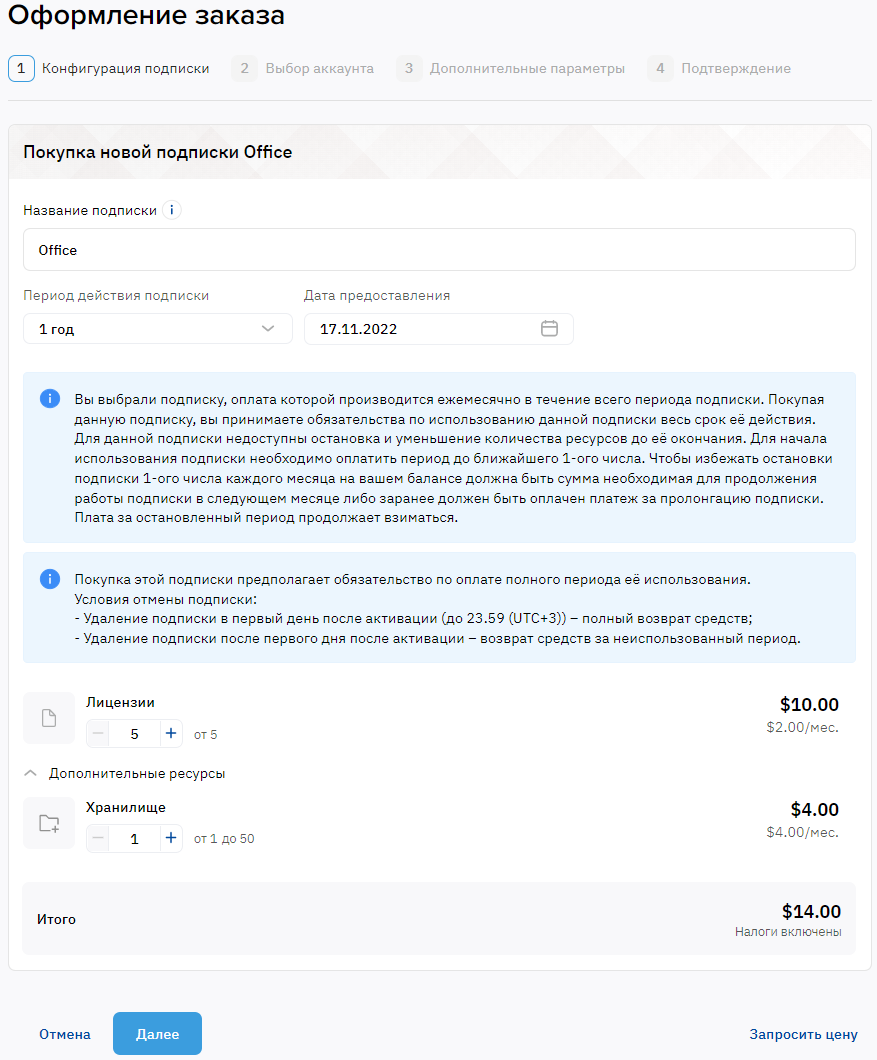Click Запросить цену link

[x=803, y=1034]
